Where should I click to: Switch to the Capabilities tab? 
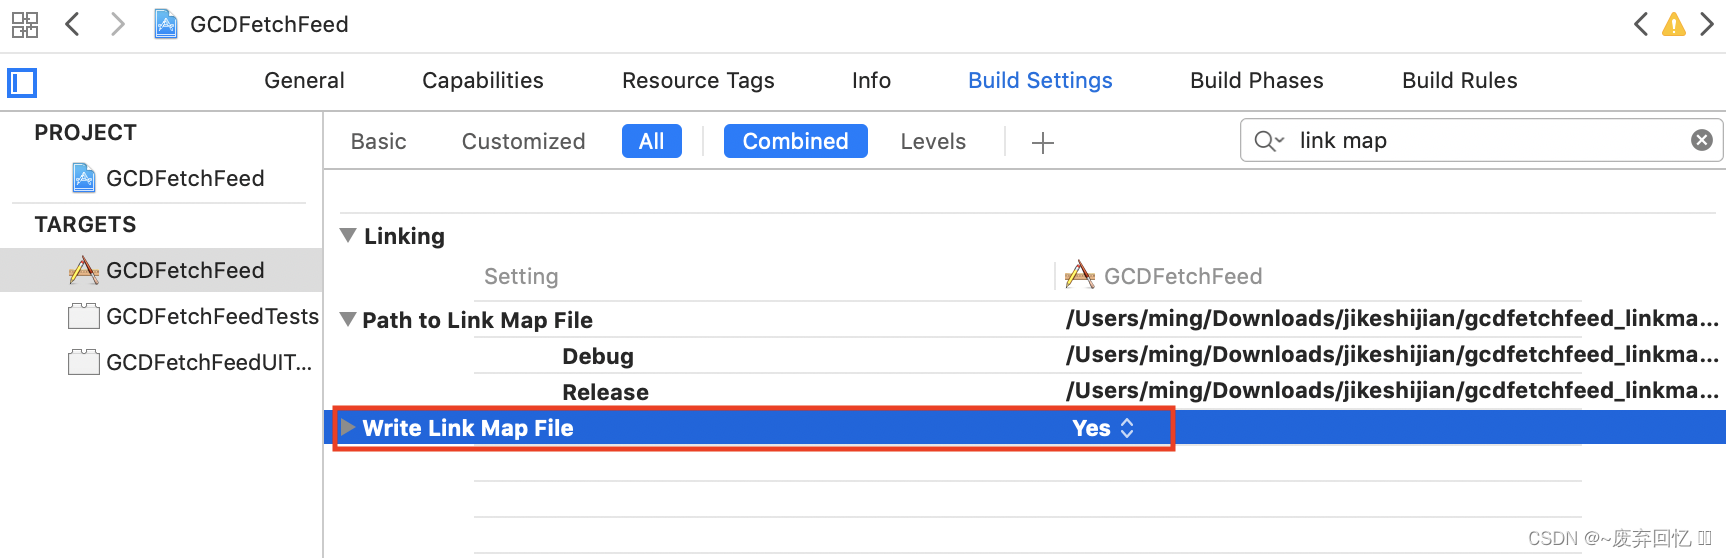(x=482, y=81)
